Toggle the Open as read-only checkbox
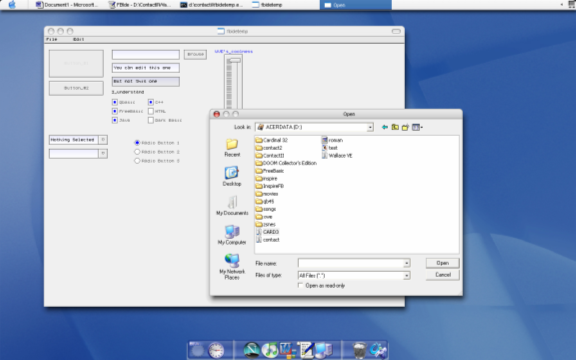 tap(300, 285)
